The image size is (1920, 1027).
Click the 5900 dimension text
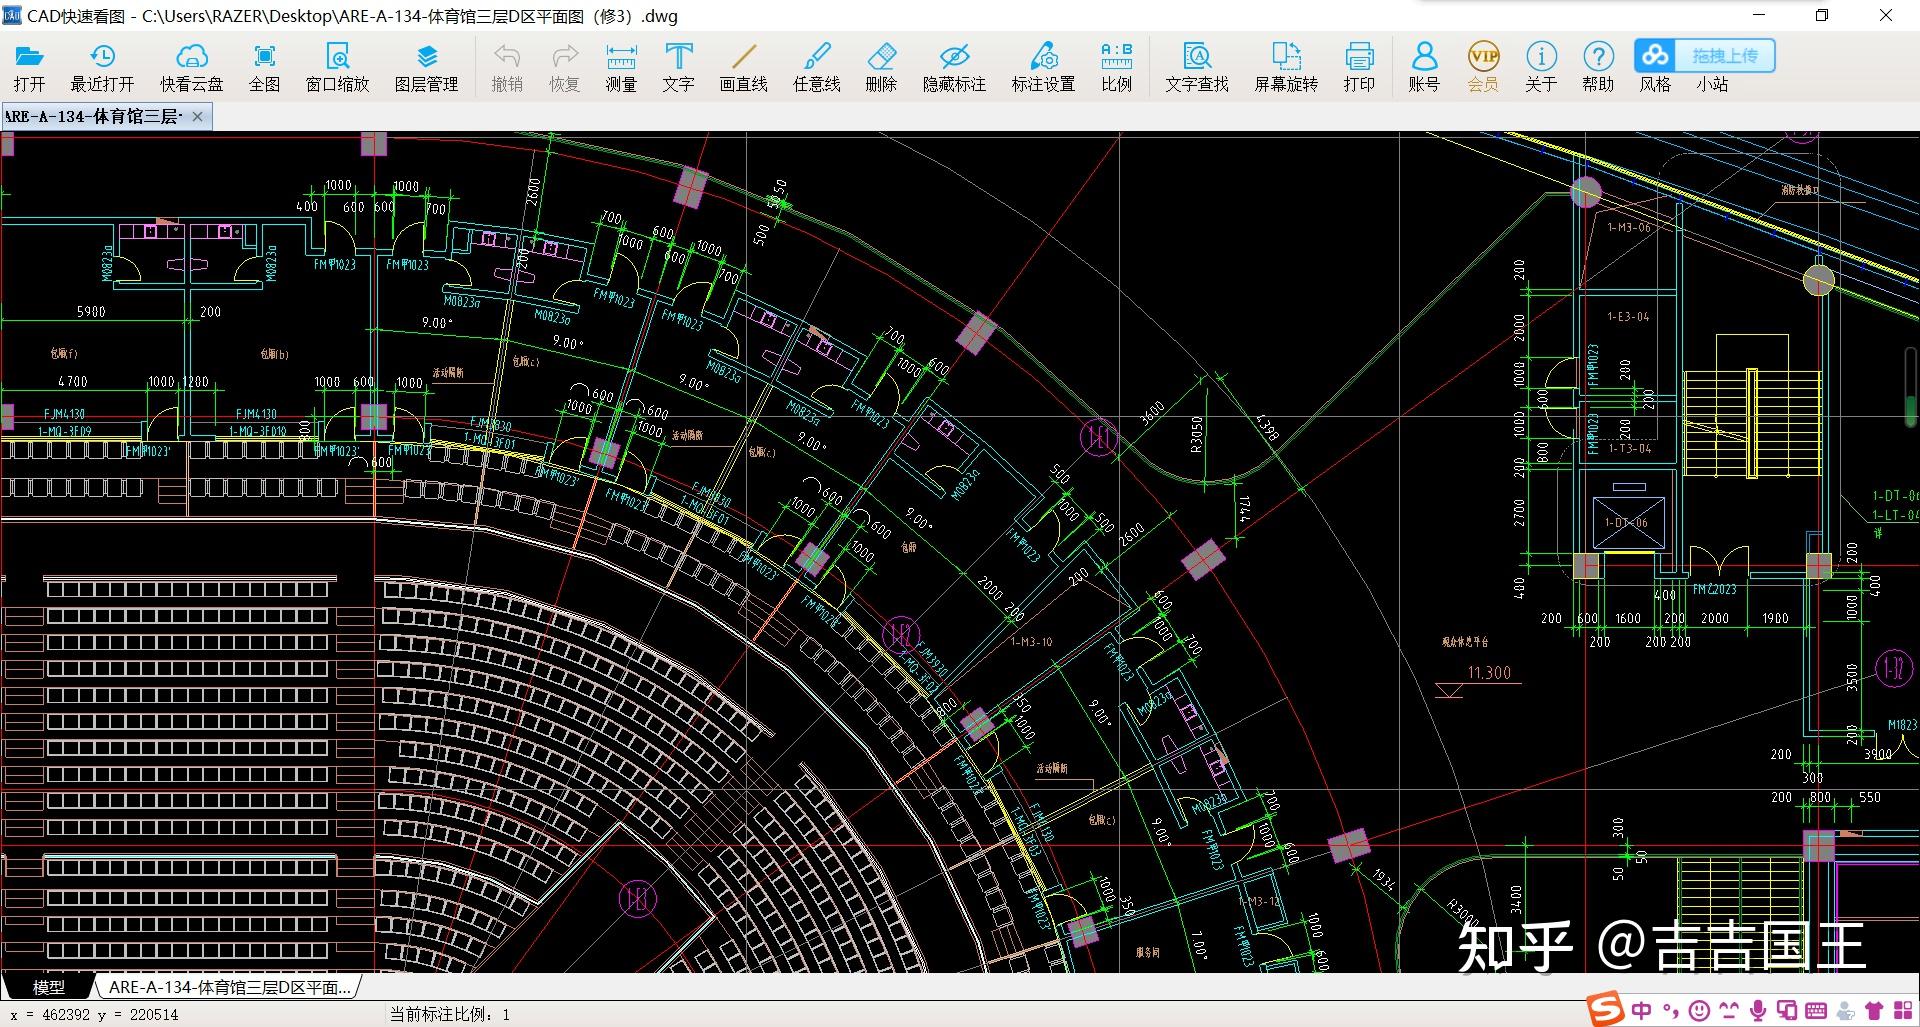[91, 312]
